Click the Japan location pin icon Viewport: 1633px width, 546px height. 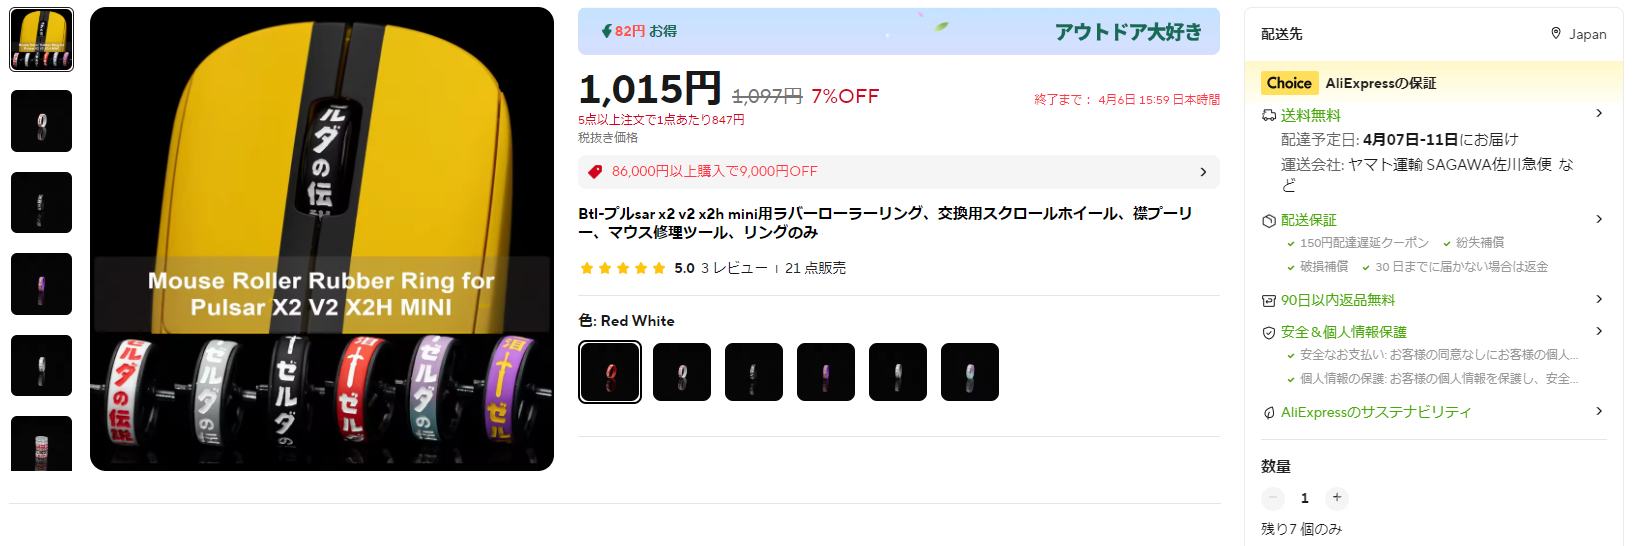click(1556, 33)
